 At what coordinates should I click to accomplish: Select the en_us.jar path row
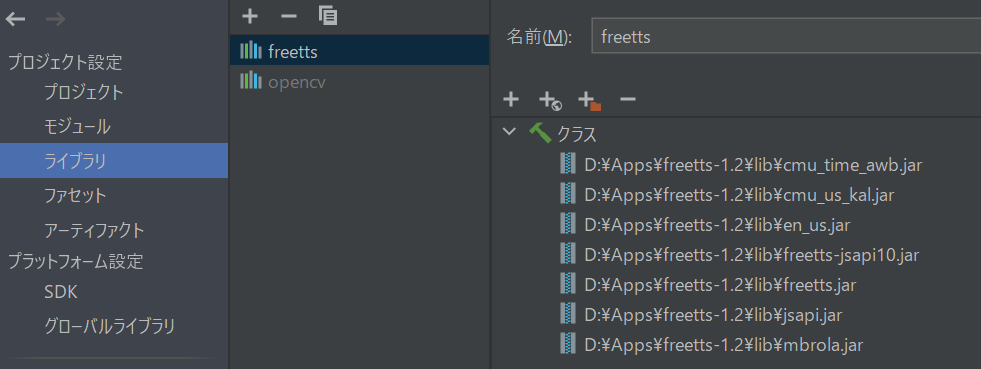pyautogui.click(x=717, y=225)
